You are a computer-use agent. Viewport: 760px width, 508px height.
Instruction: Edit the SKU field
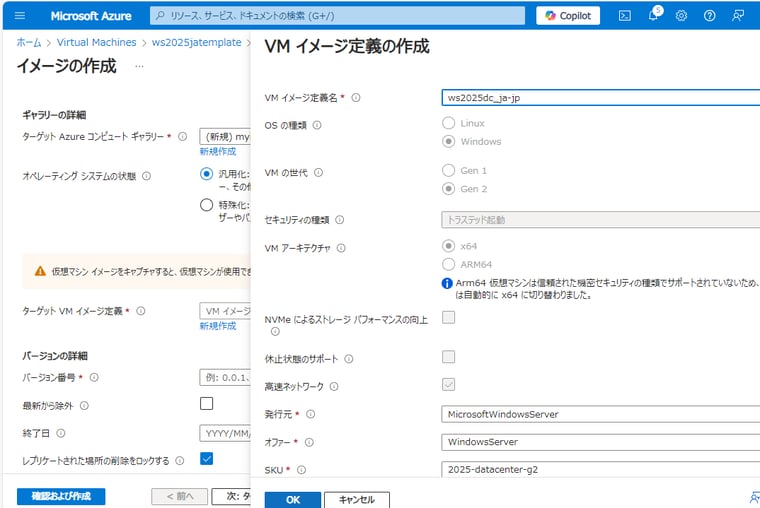601,469
